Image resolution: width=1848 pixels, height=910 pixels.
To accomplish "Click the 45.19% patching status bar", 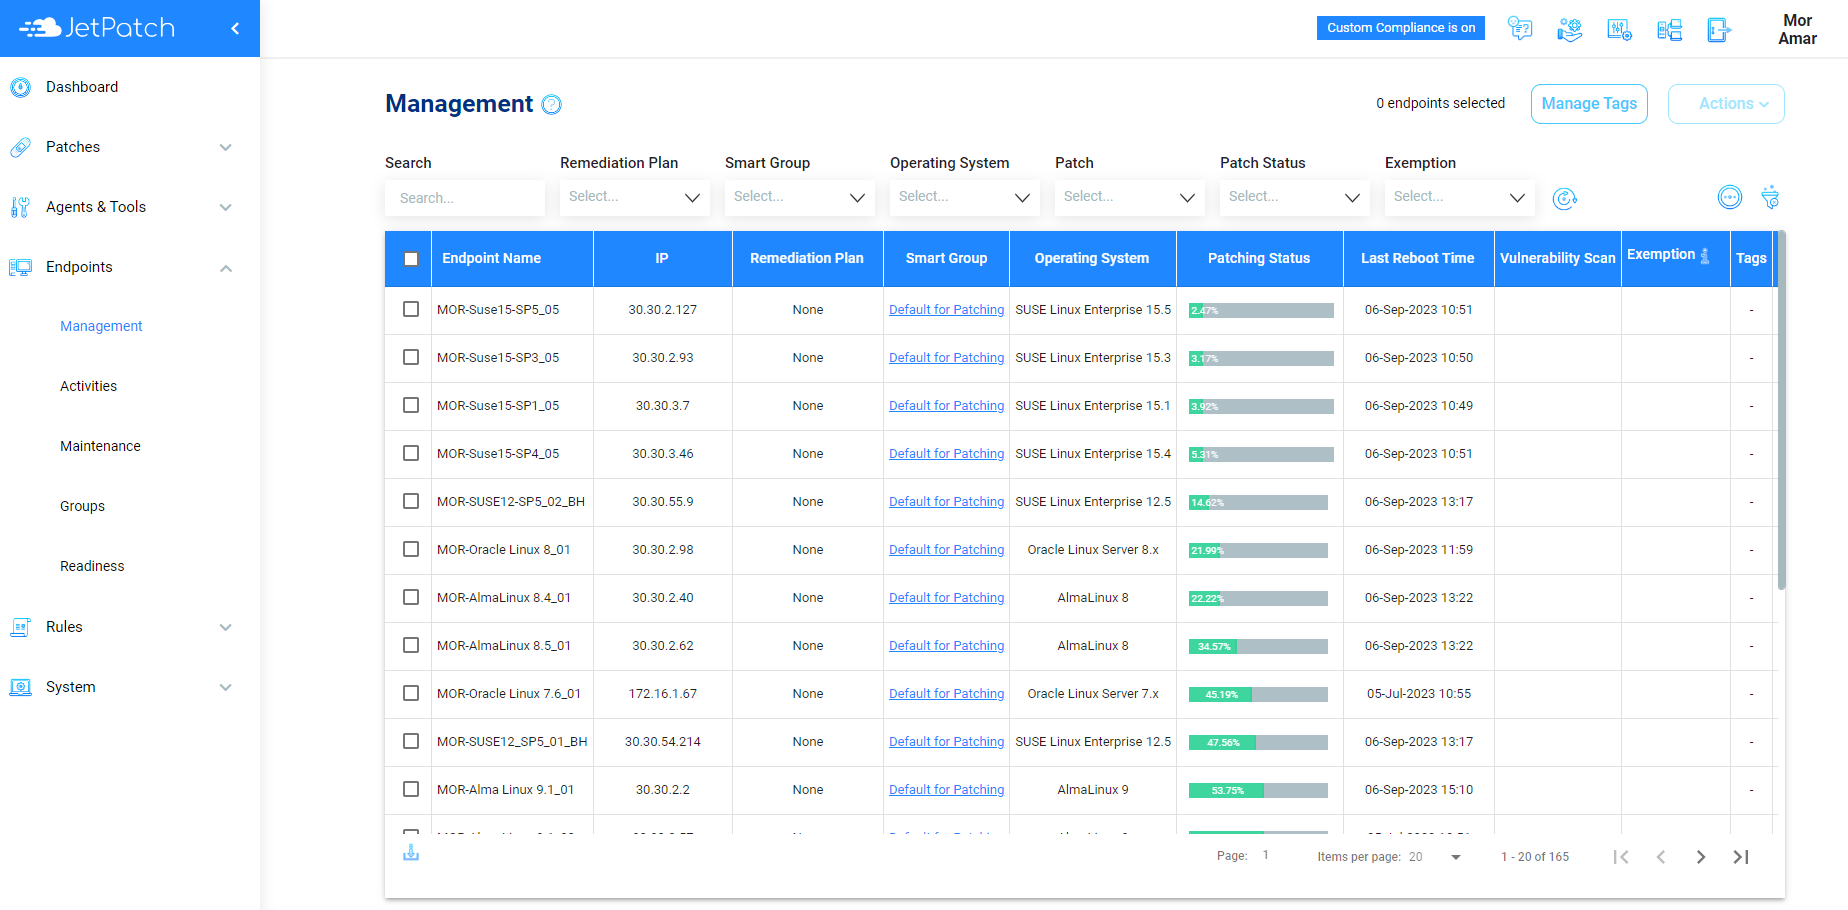I will tap(1258, 694).
